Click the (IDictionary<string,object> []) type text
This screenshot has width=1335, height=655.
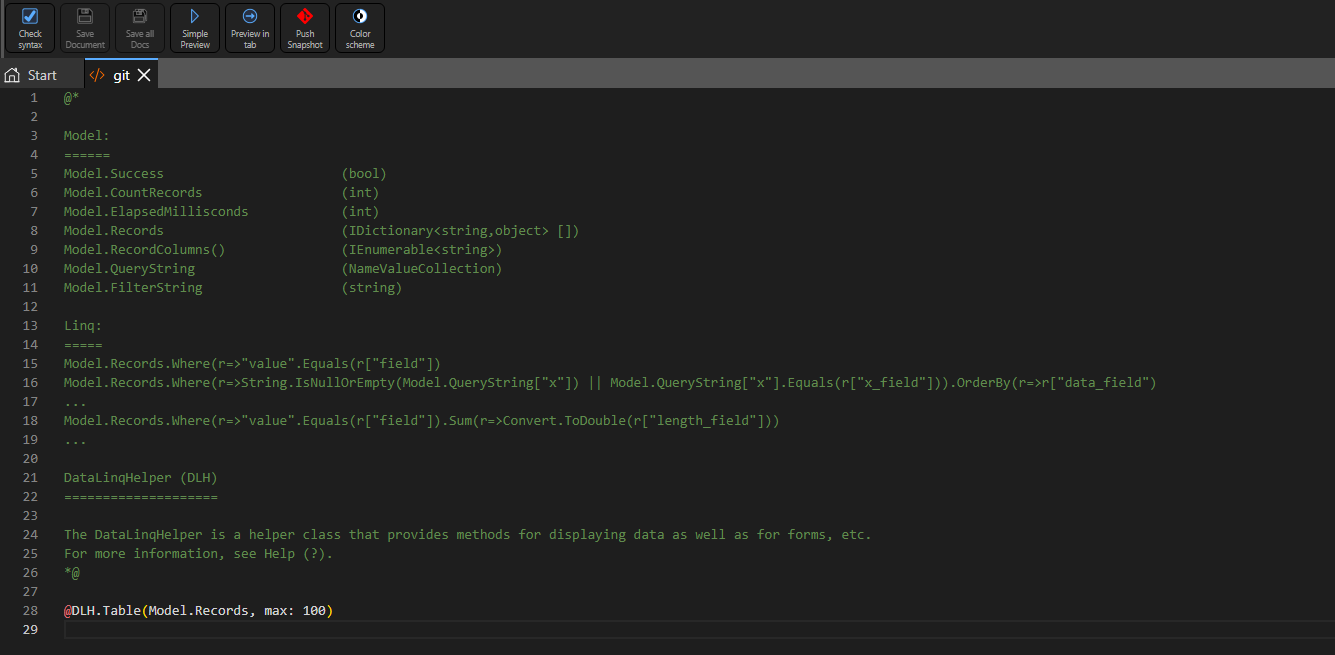[461, 230]
